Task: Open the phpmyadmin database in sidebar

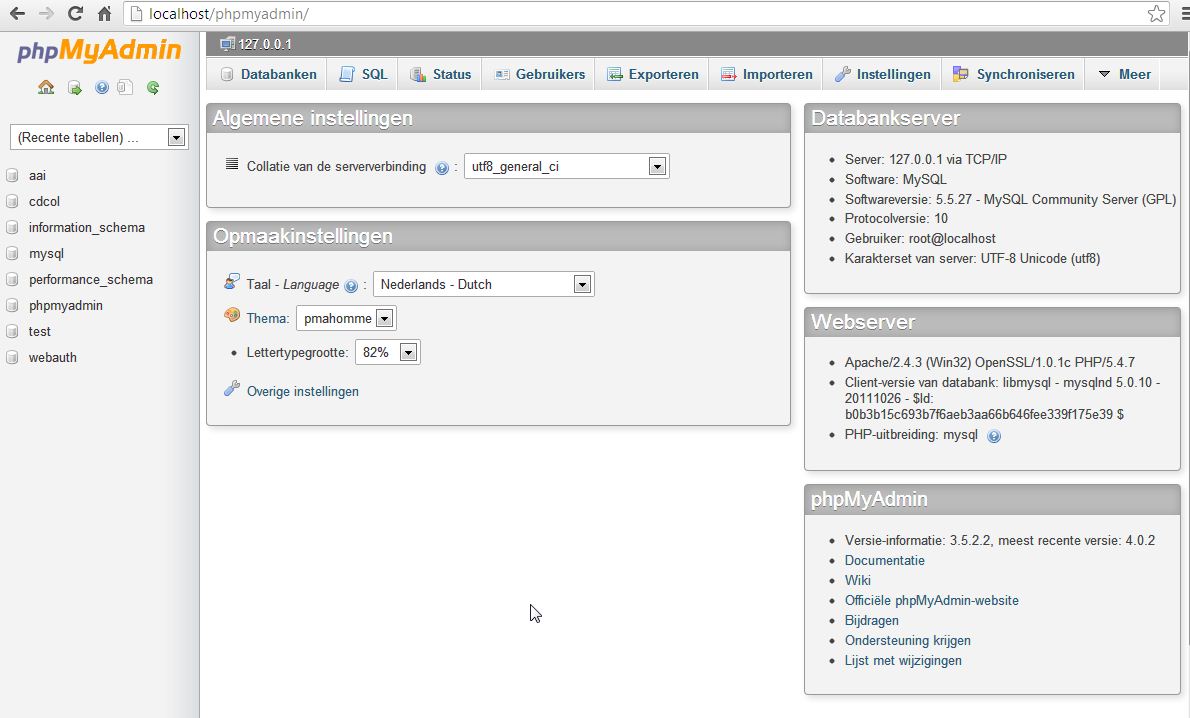Action: click(65, 305)
